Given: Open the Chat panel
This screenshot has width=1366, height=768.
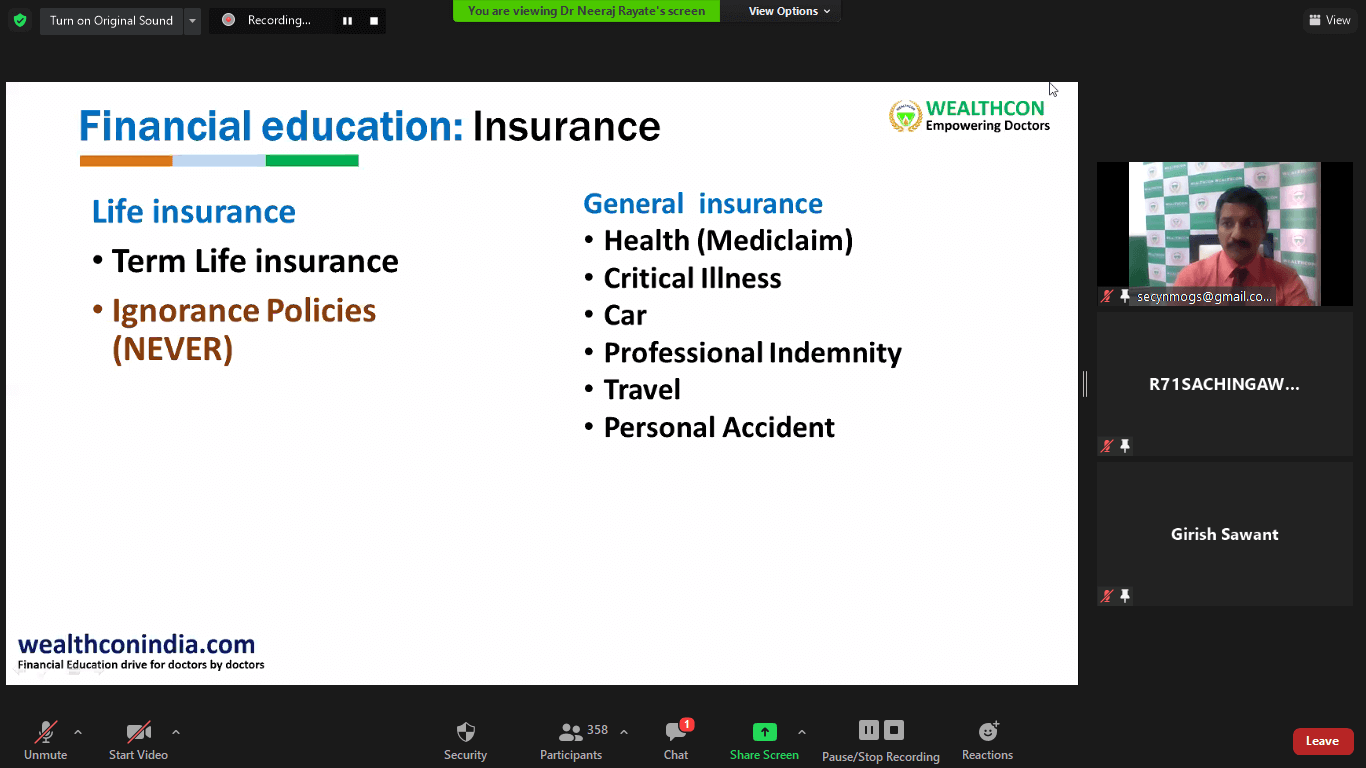Looking at the screenshot, I should coord(676,740).
